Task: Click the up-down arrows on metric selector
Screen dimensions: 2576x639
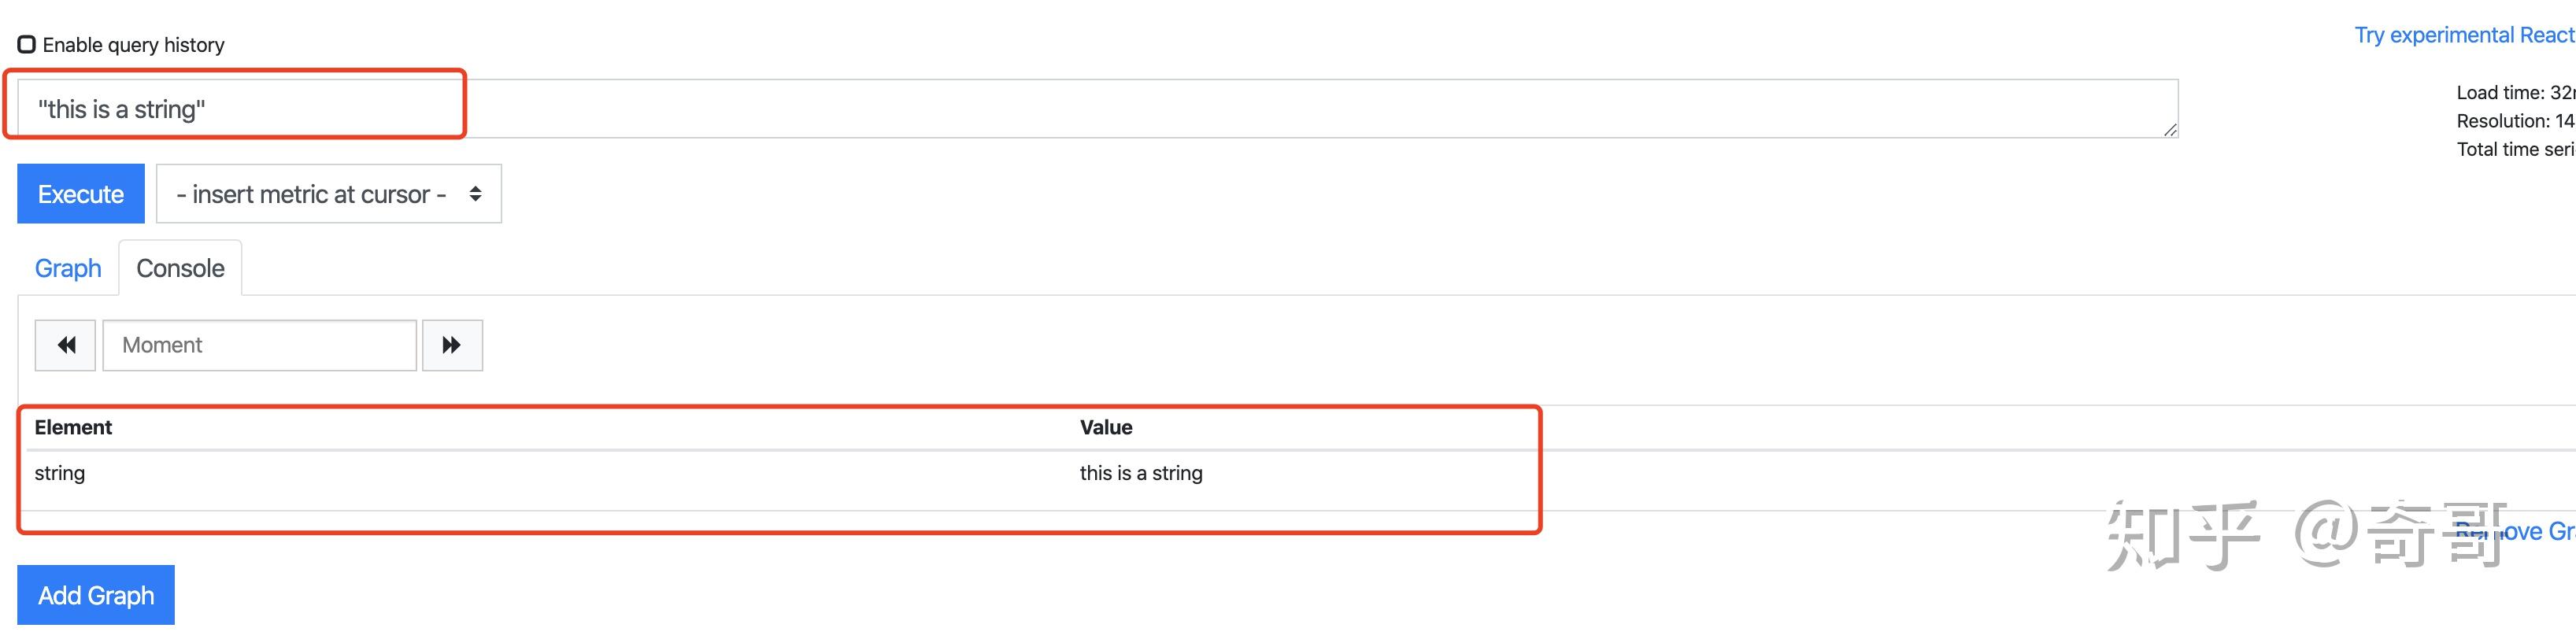Action: click(x=476, y=194)
